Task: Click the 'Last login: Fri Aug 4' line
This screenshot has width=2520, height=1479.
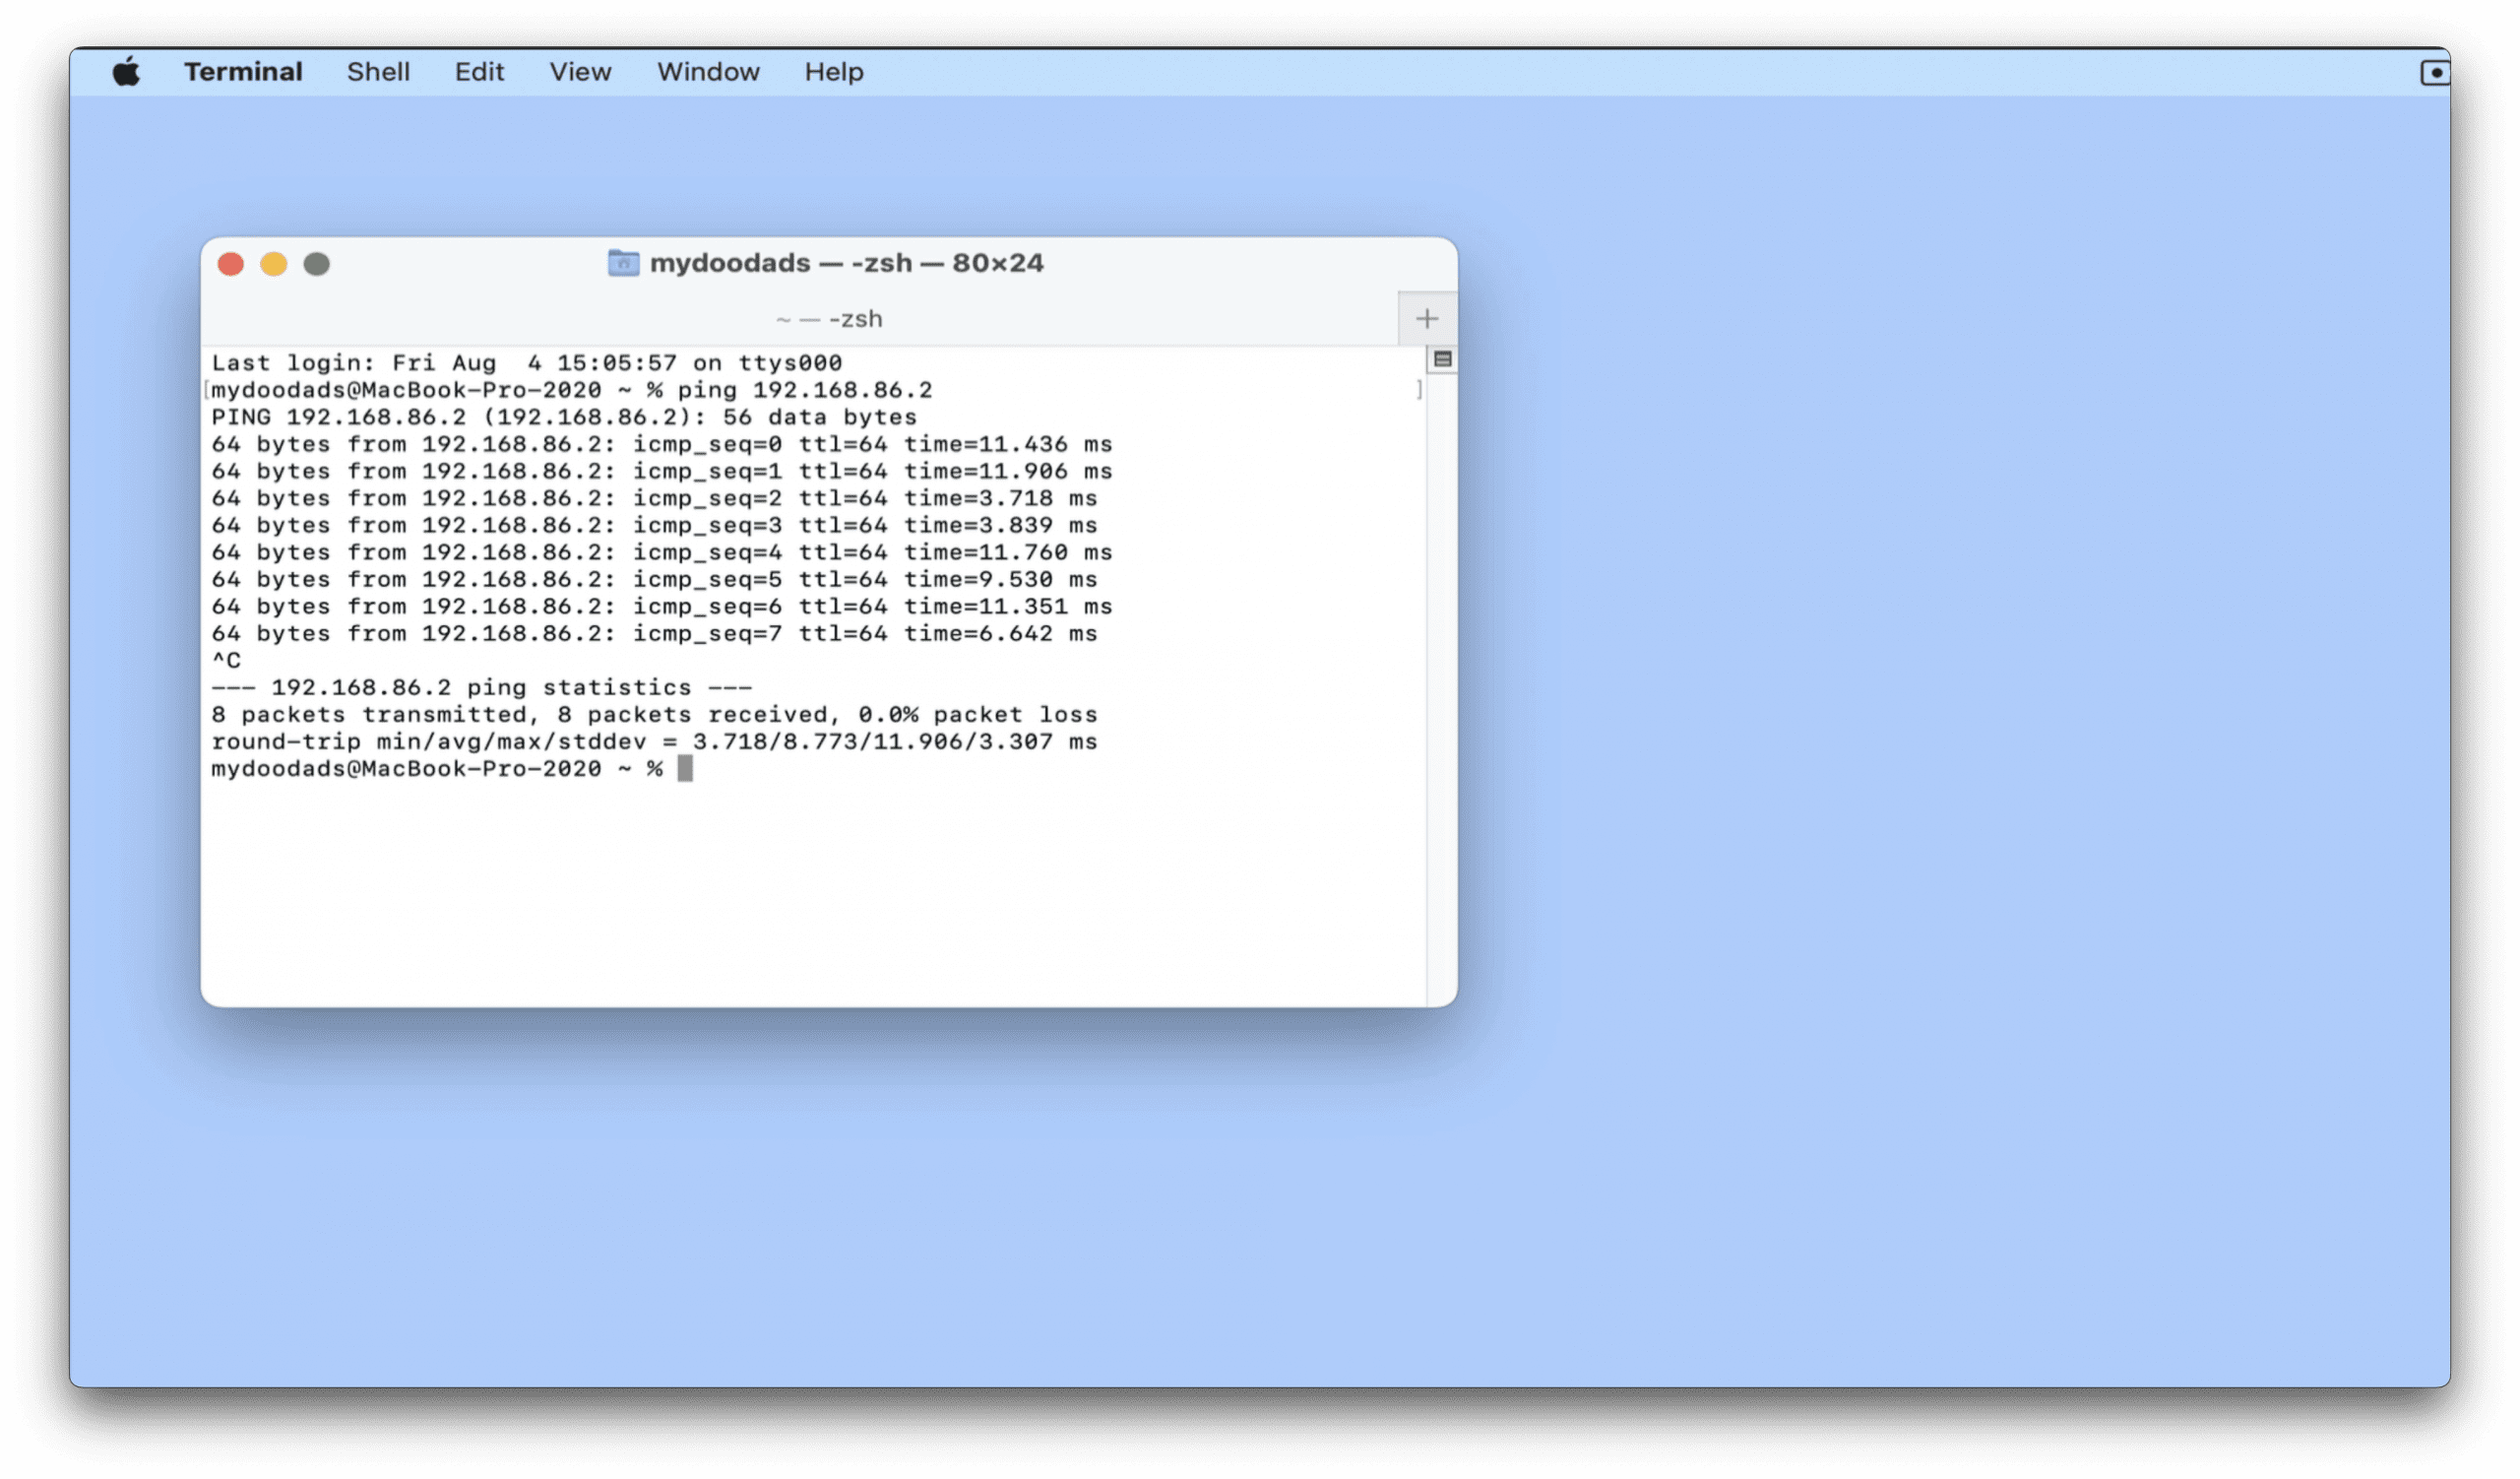Action: (x=527, y=363)
